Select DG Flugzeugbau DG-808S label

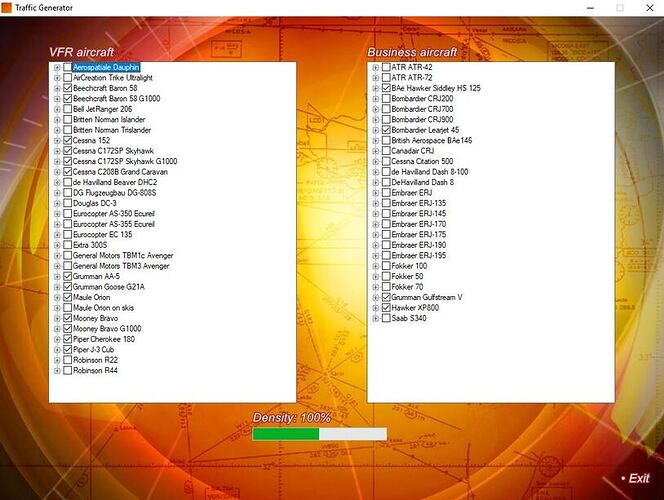click(x=114, y=193)
